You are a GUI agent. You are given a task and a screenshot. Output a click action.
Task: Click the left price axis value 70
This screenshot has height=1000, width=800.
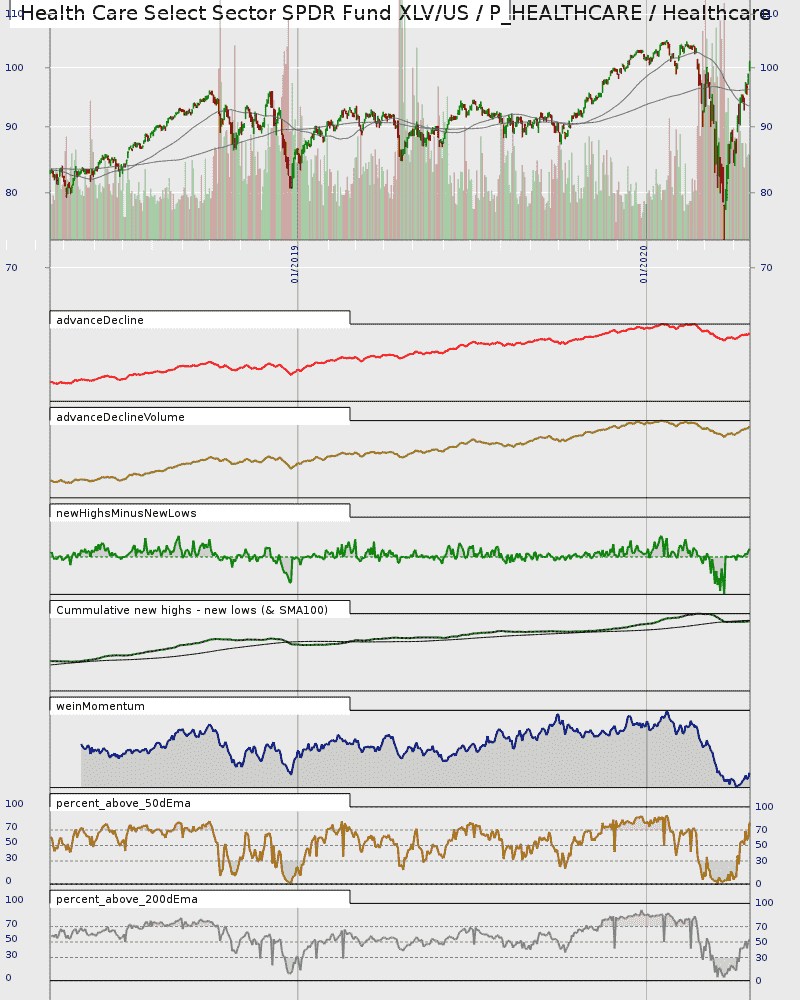tap(11, 268)
